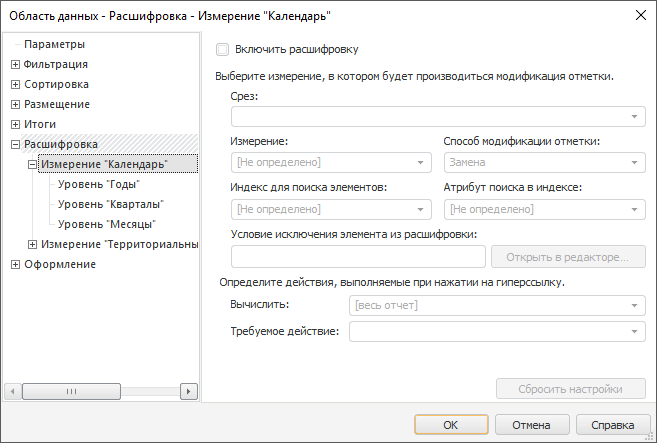
Task: Select "Параметры" in the tree
Action: point(54,44)
